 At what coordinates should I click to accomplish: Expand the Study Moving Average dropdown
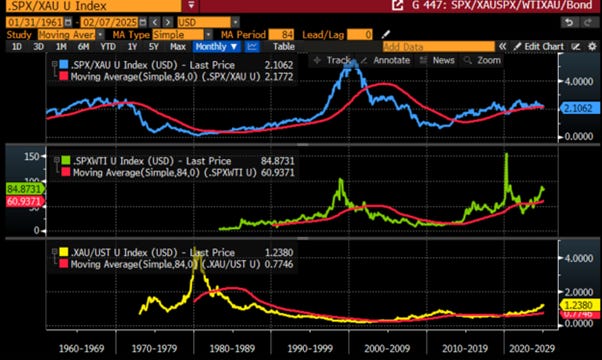[x=100, y=35]
